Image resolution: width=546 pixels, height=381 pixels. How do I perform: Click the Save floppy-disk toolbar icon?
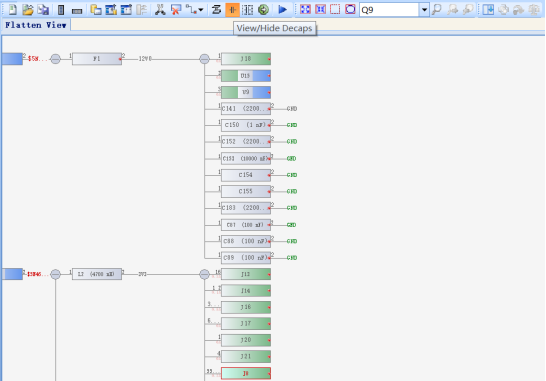[x=43, y=9]
